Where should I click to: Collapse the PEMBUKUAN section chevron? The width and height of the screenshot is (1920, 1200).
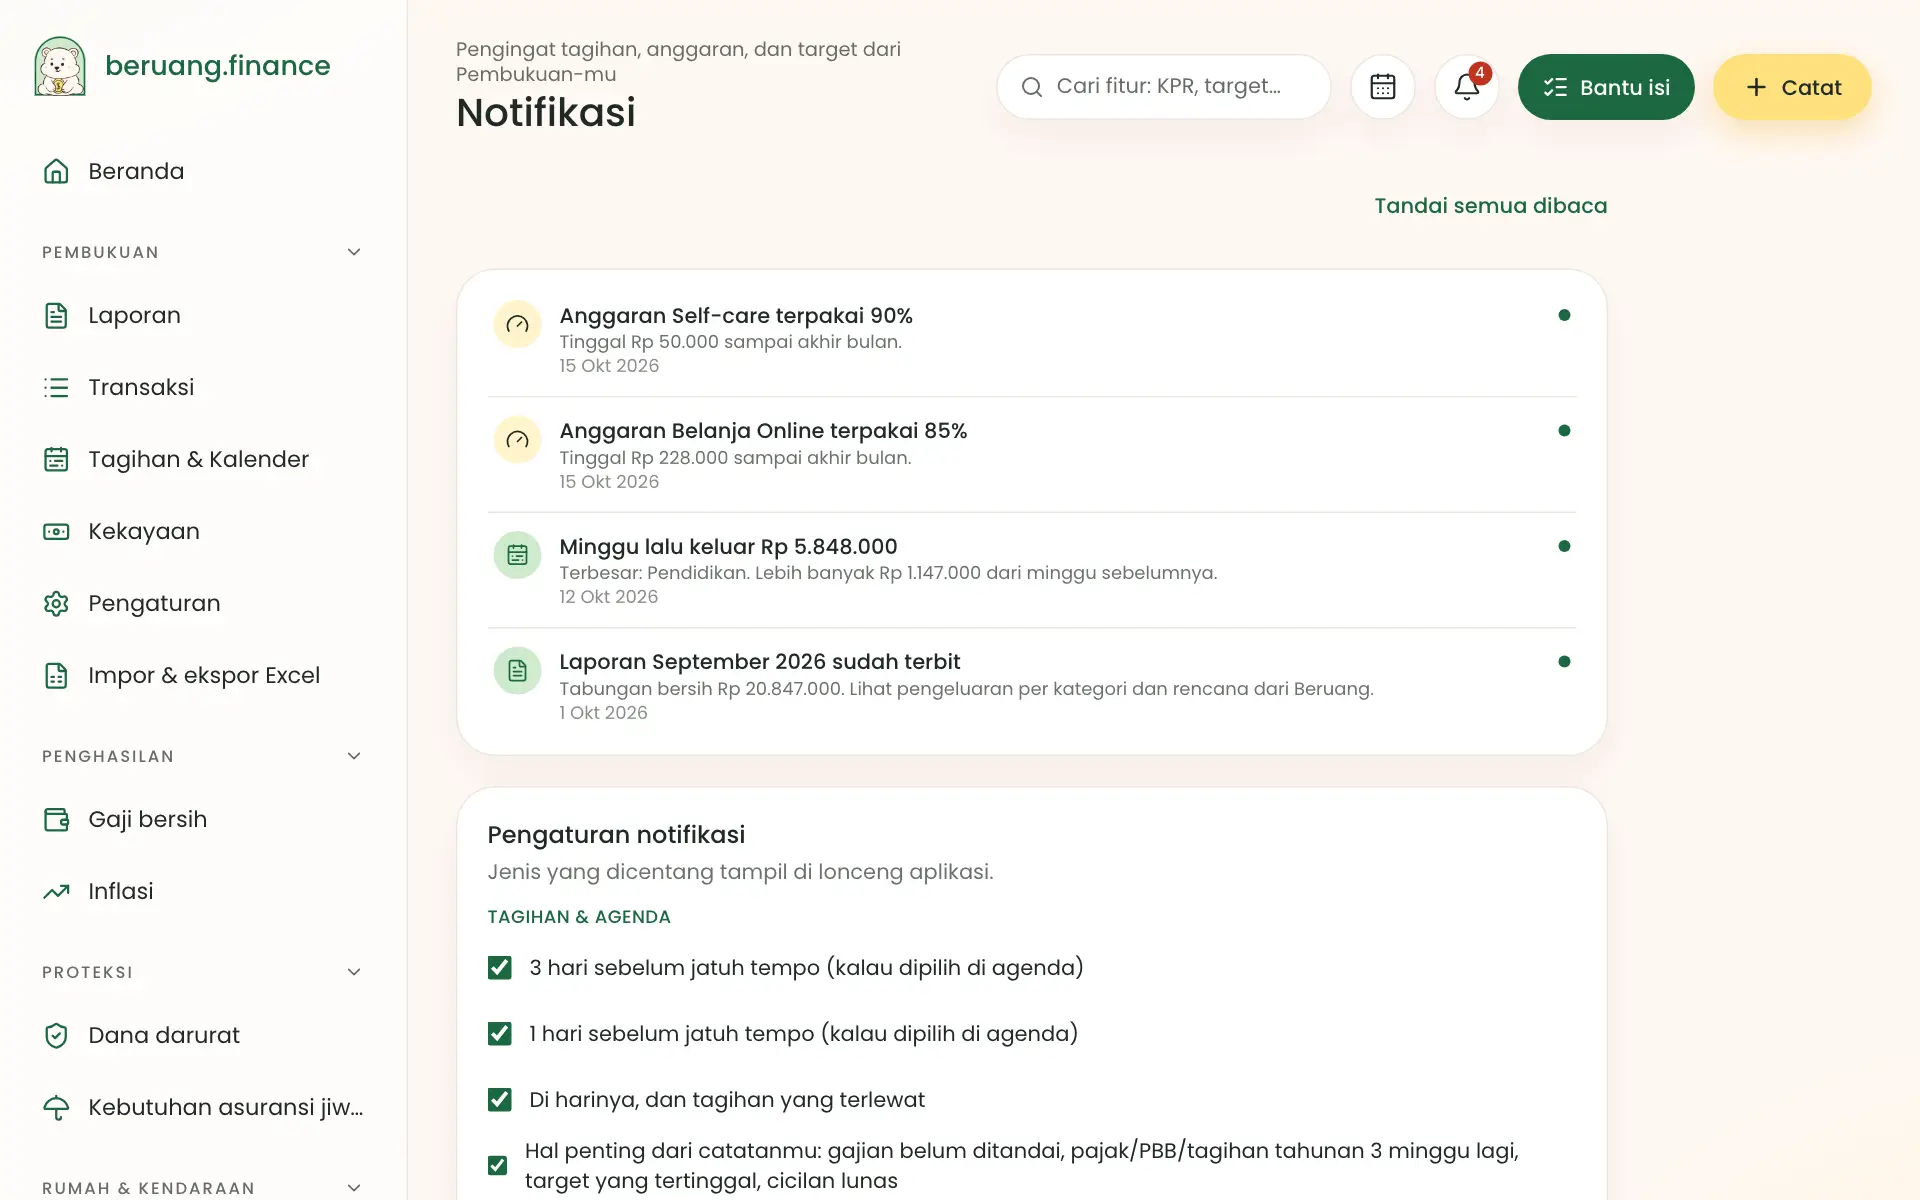[354, 252]
